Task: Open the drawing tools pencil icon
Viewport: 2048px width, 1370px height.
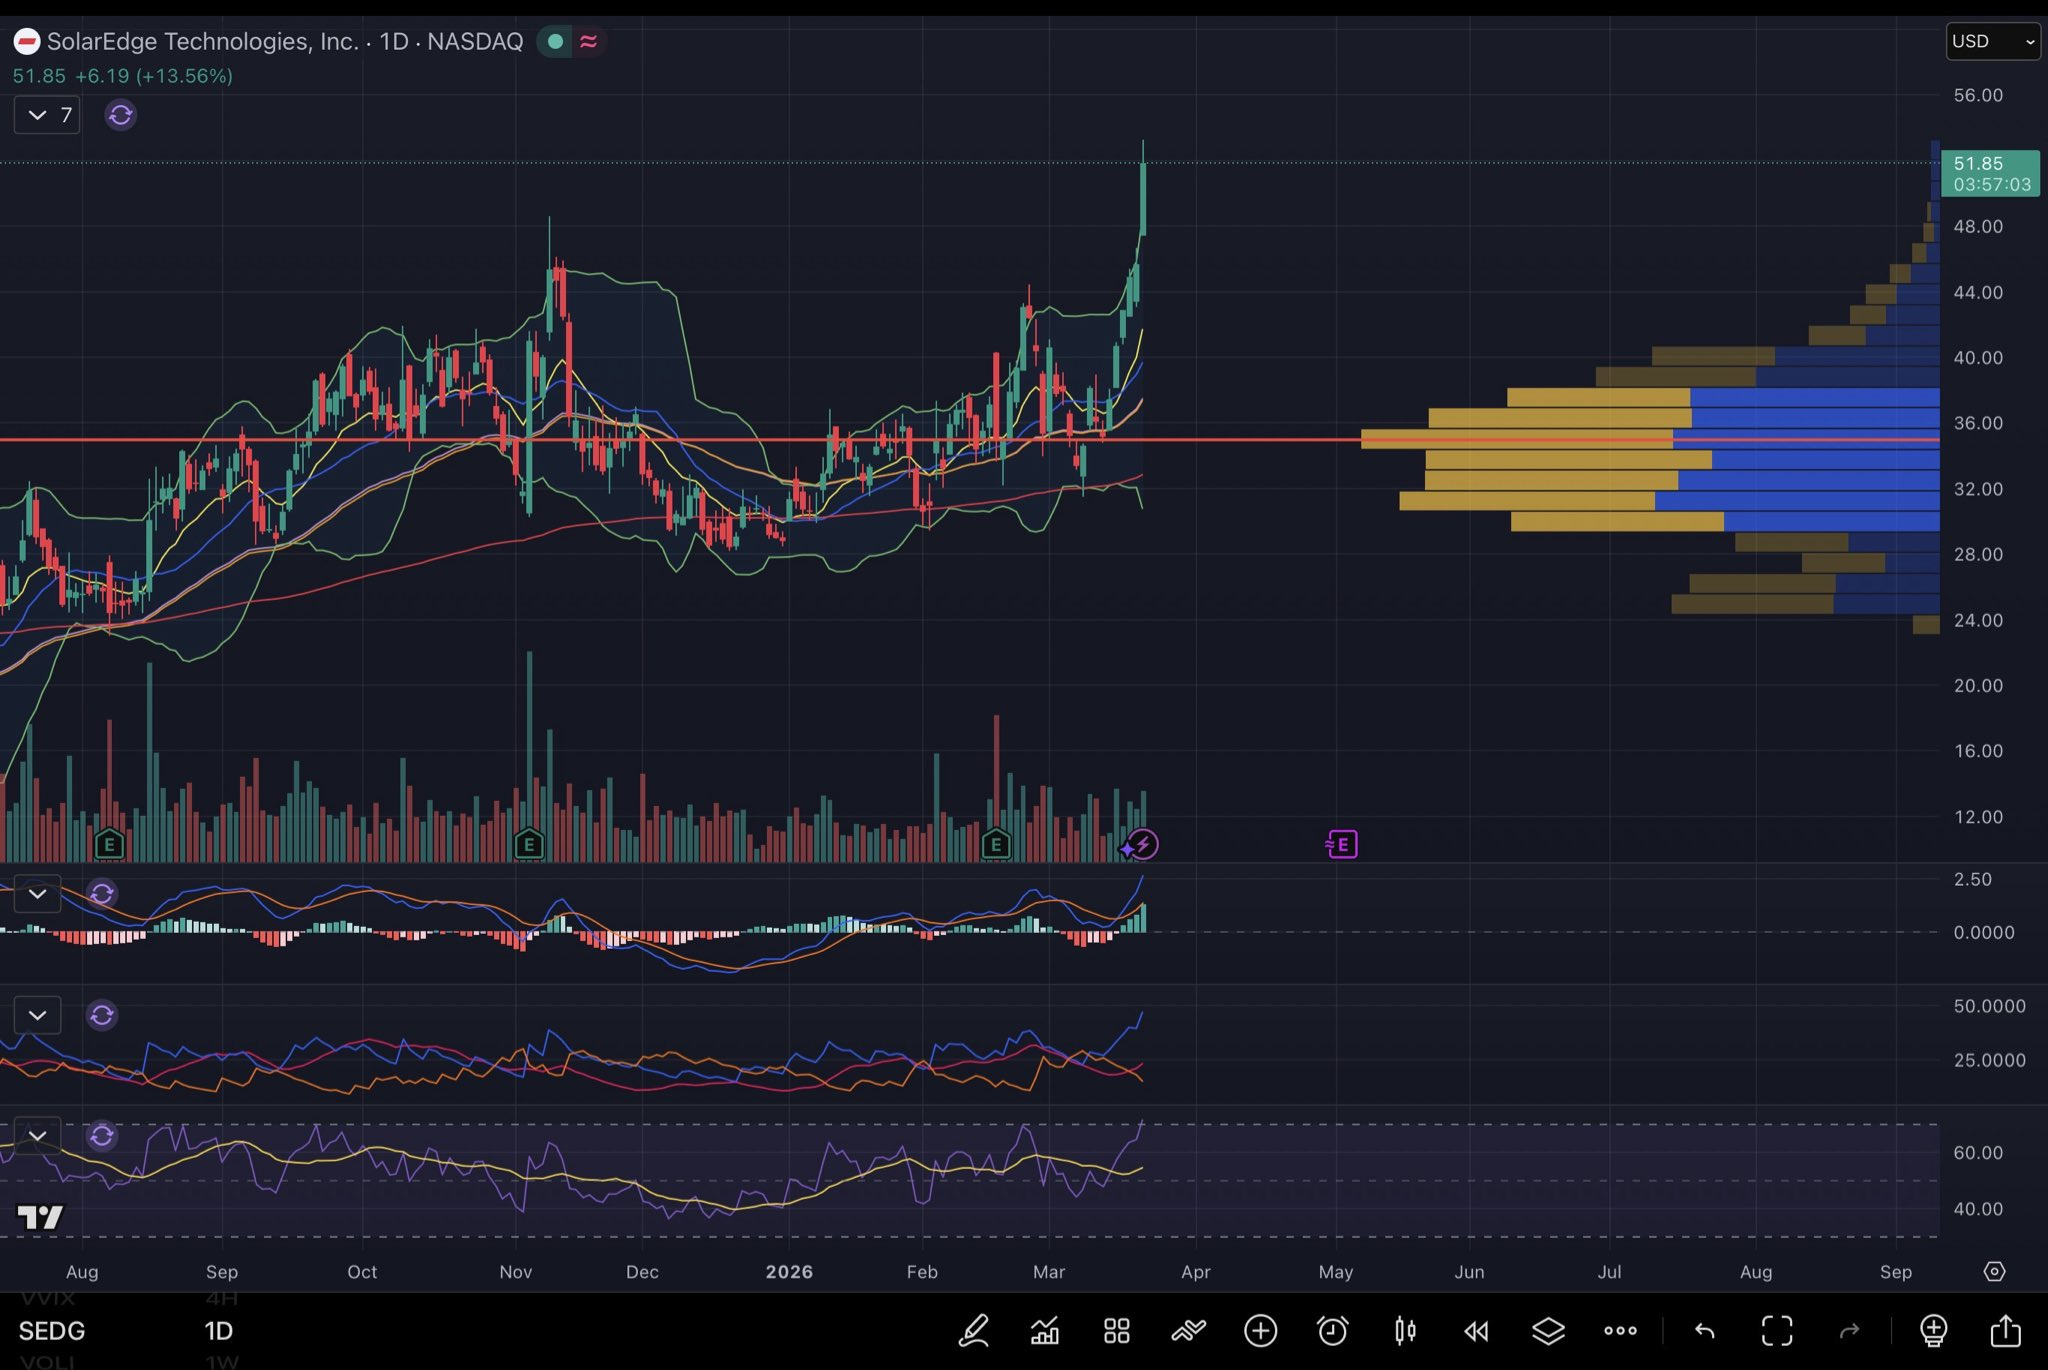Action: (974, 1331)
